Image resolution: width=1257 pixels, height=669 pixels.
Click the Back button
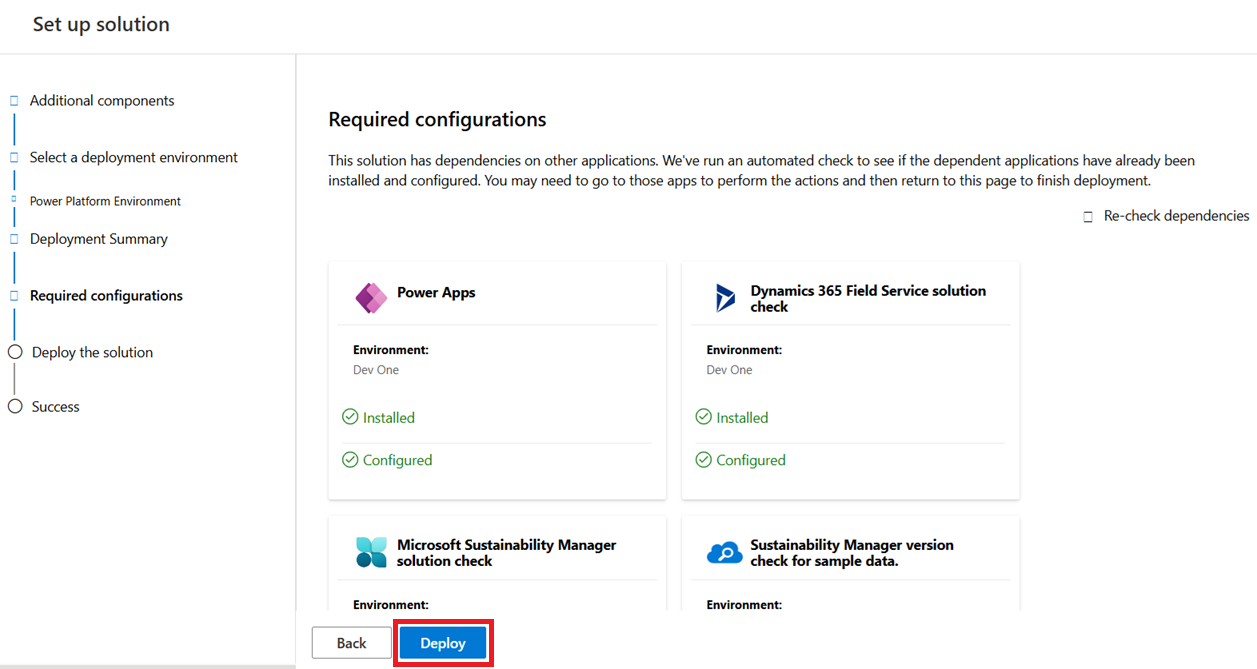pos(351,643)
